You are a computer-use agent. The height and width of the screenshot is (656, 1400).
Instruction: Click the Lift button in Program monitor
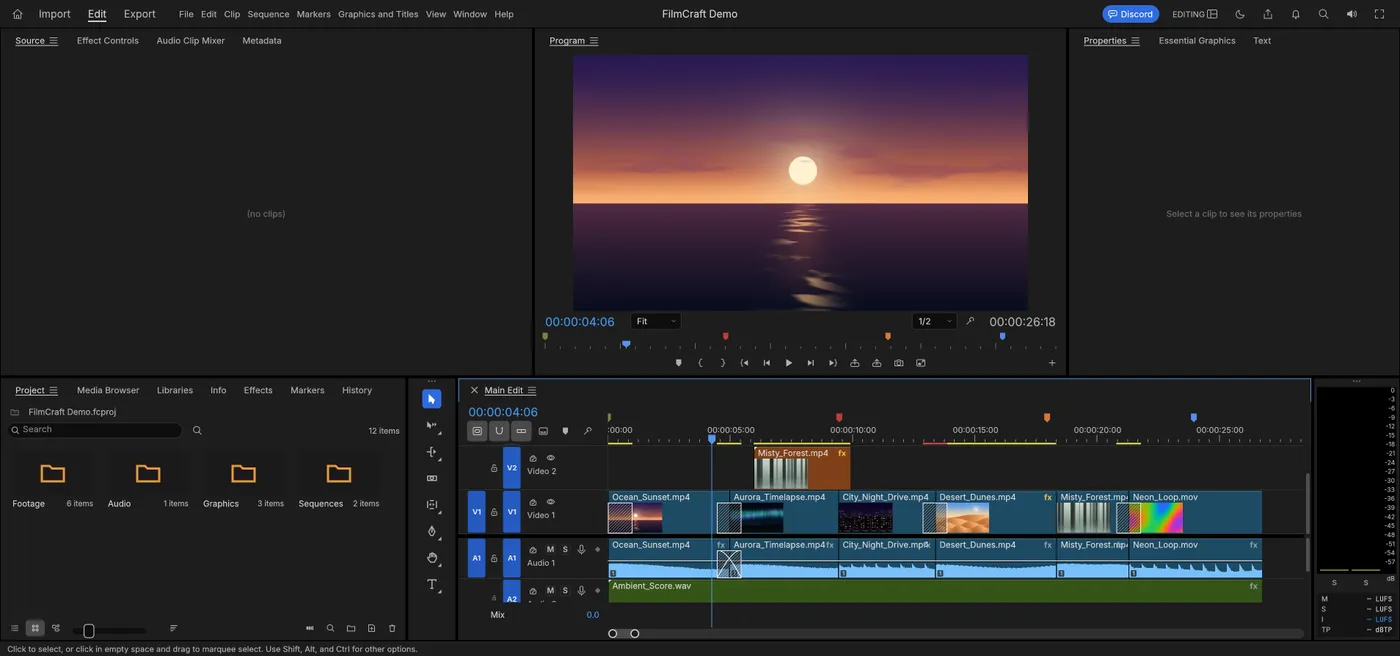854,363
